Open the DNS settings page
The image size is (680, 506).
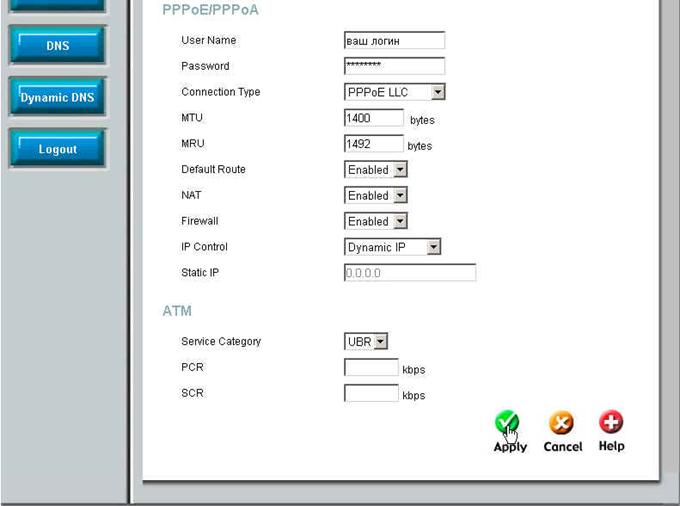pos(57,45)
